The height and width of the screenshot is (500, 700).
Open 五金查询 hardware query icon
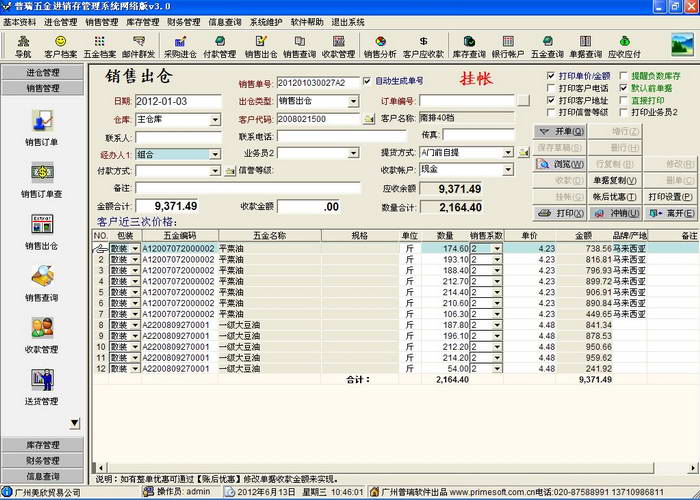547,46
